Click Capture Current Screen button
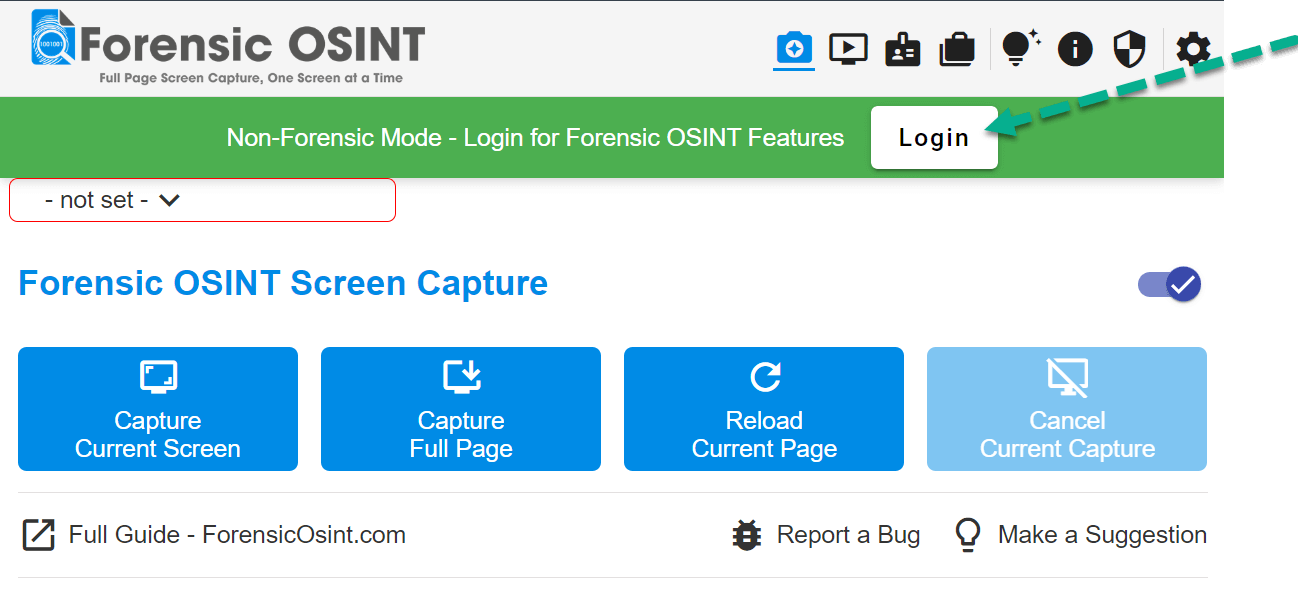1298x590 pixels. (x=158, y=409)
